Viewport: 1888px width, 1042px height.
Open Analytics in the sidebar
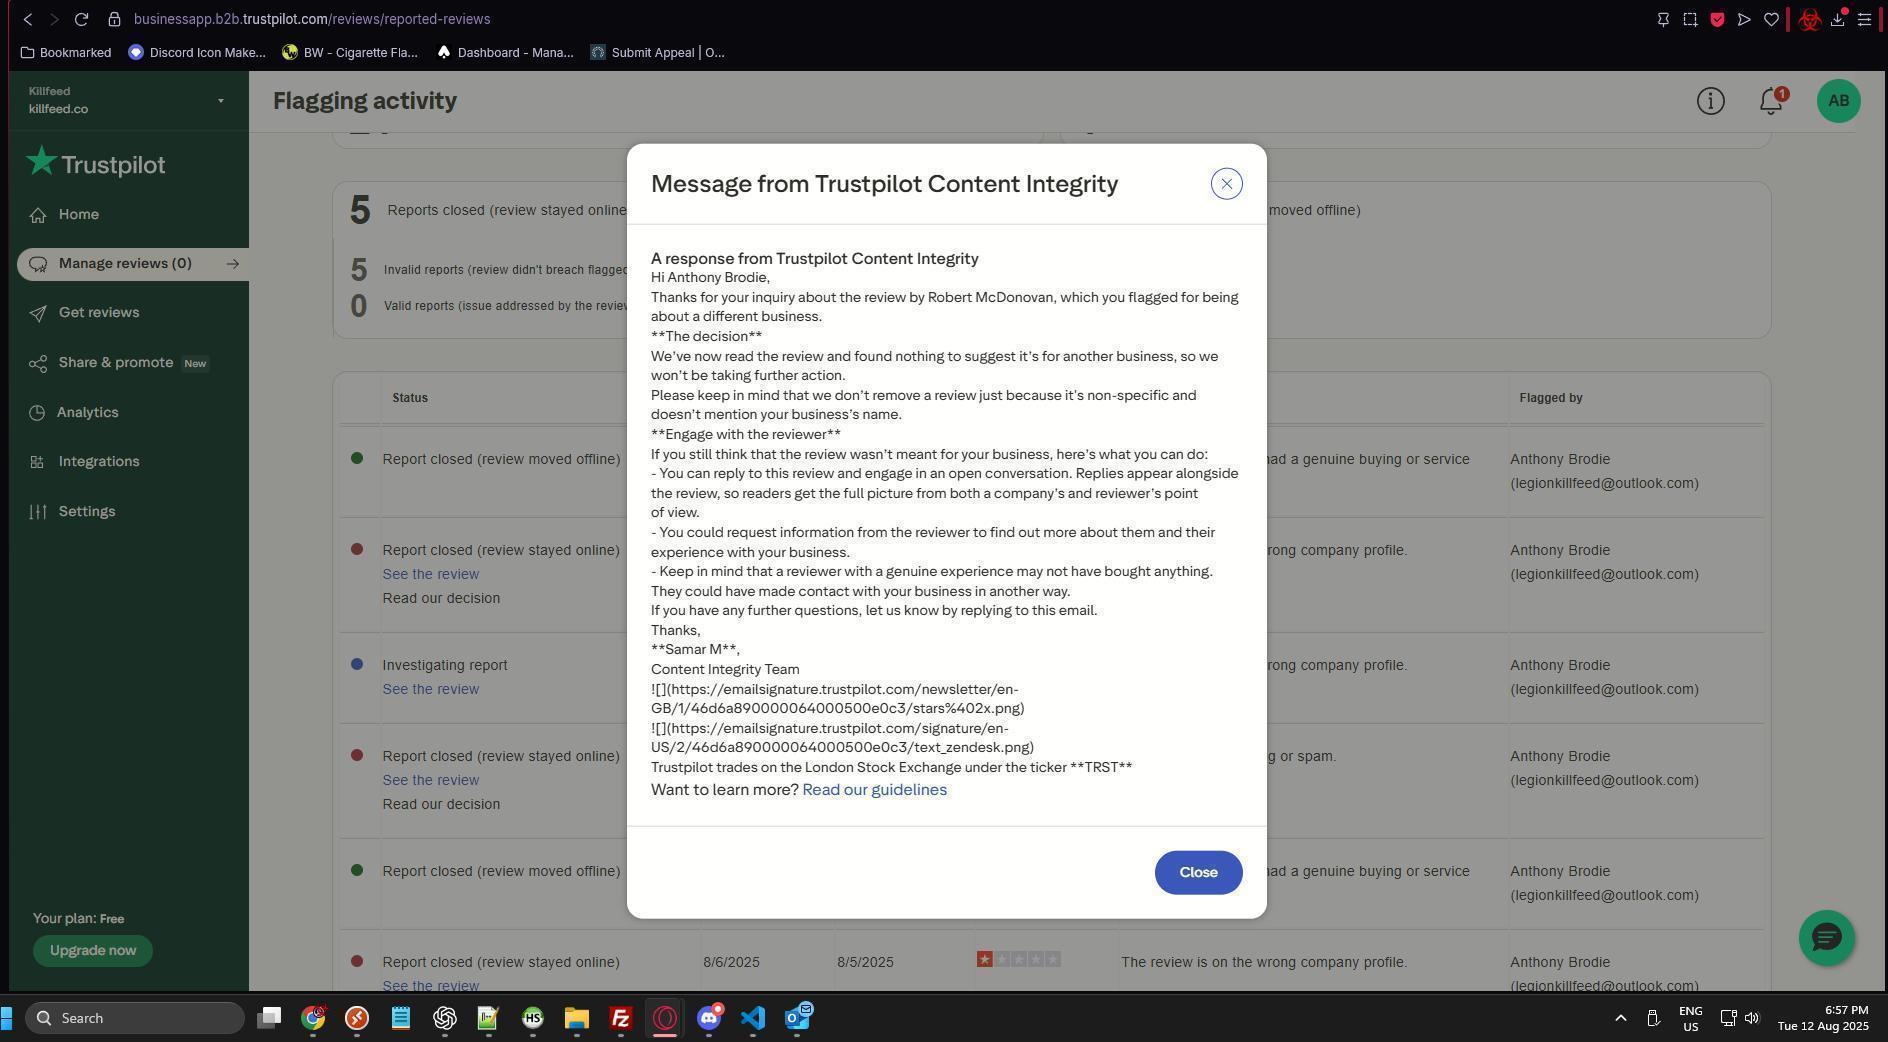click(88, 413)
